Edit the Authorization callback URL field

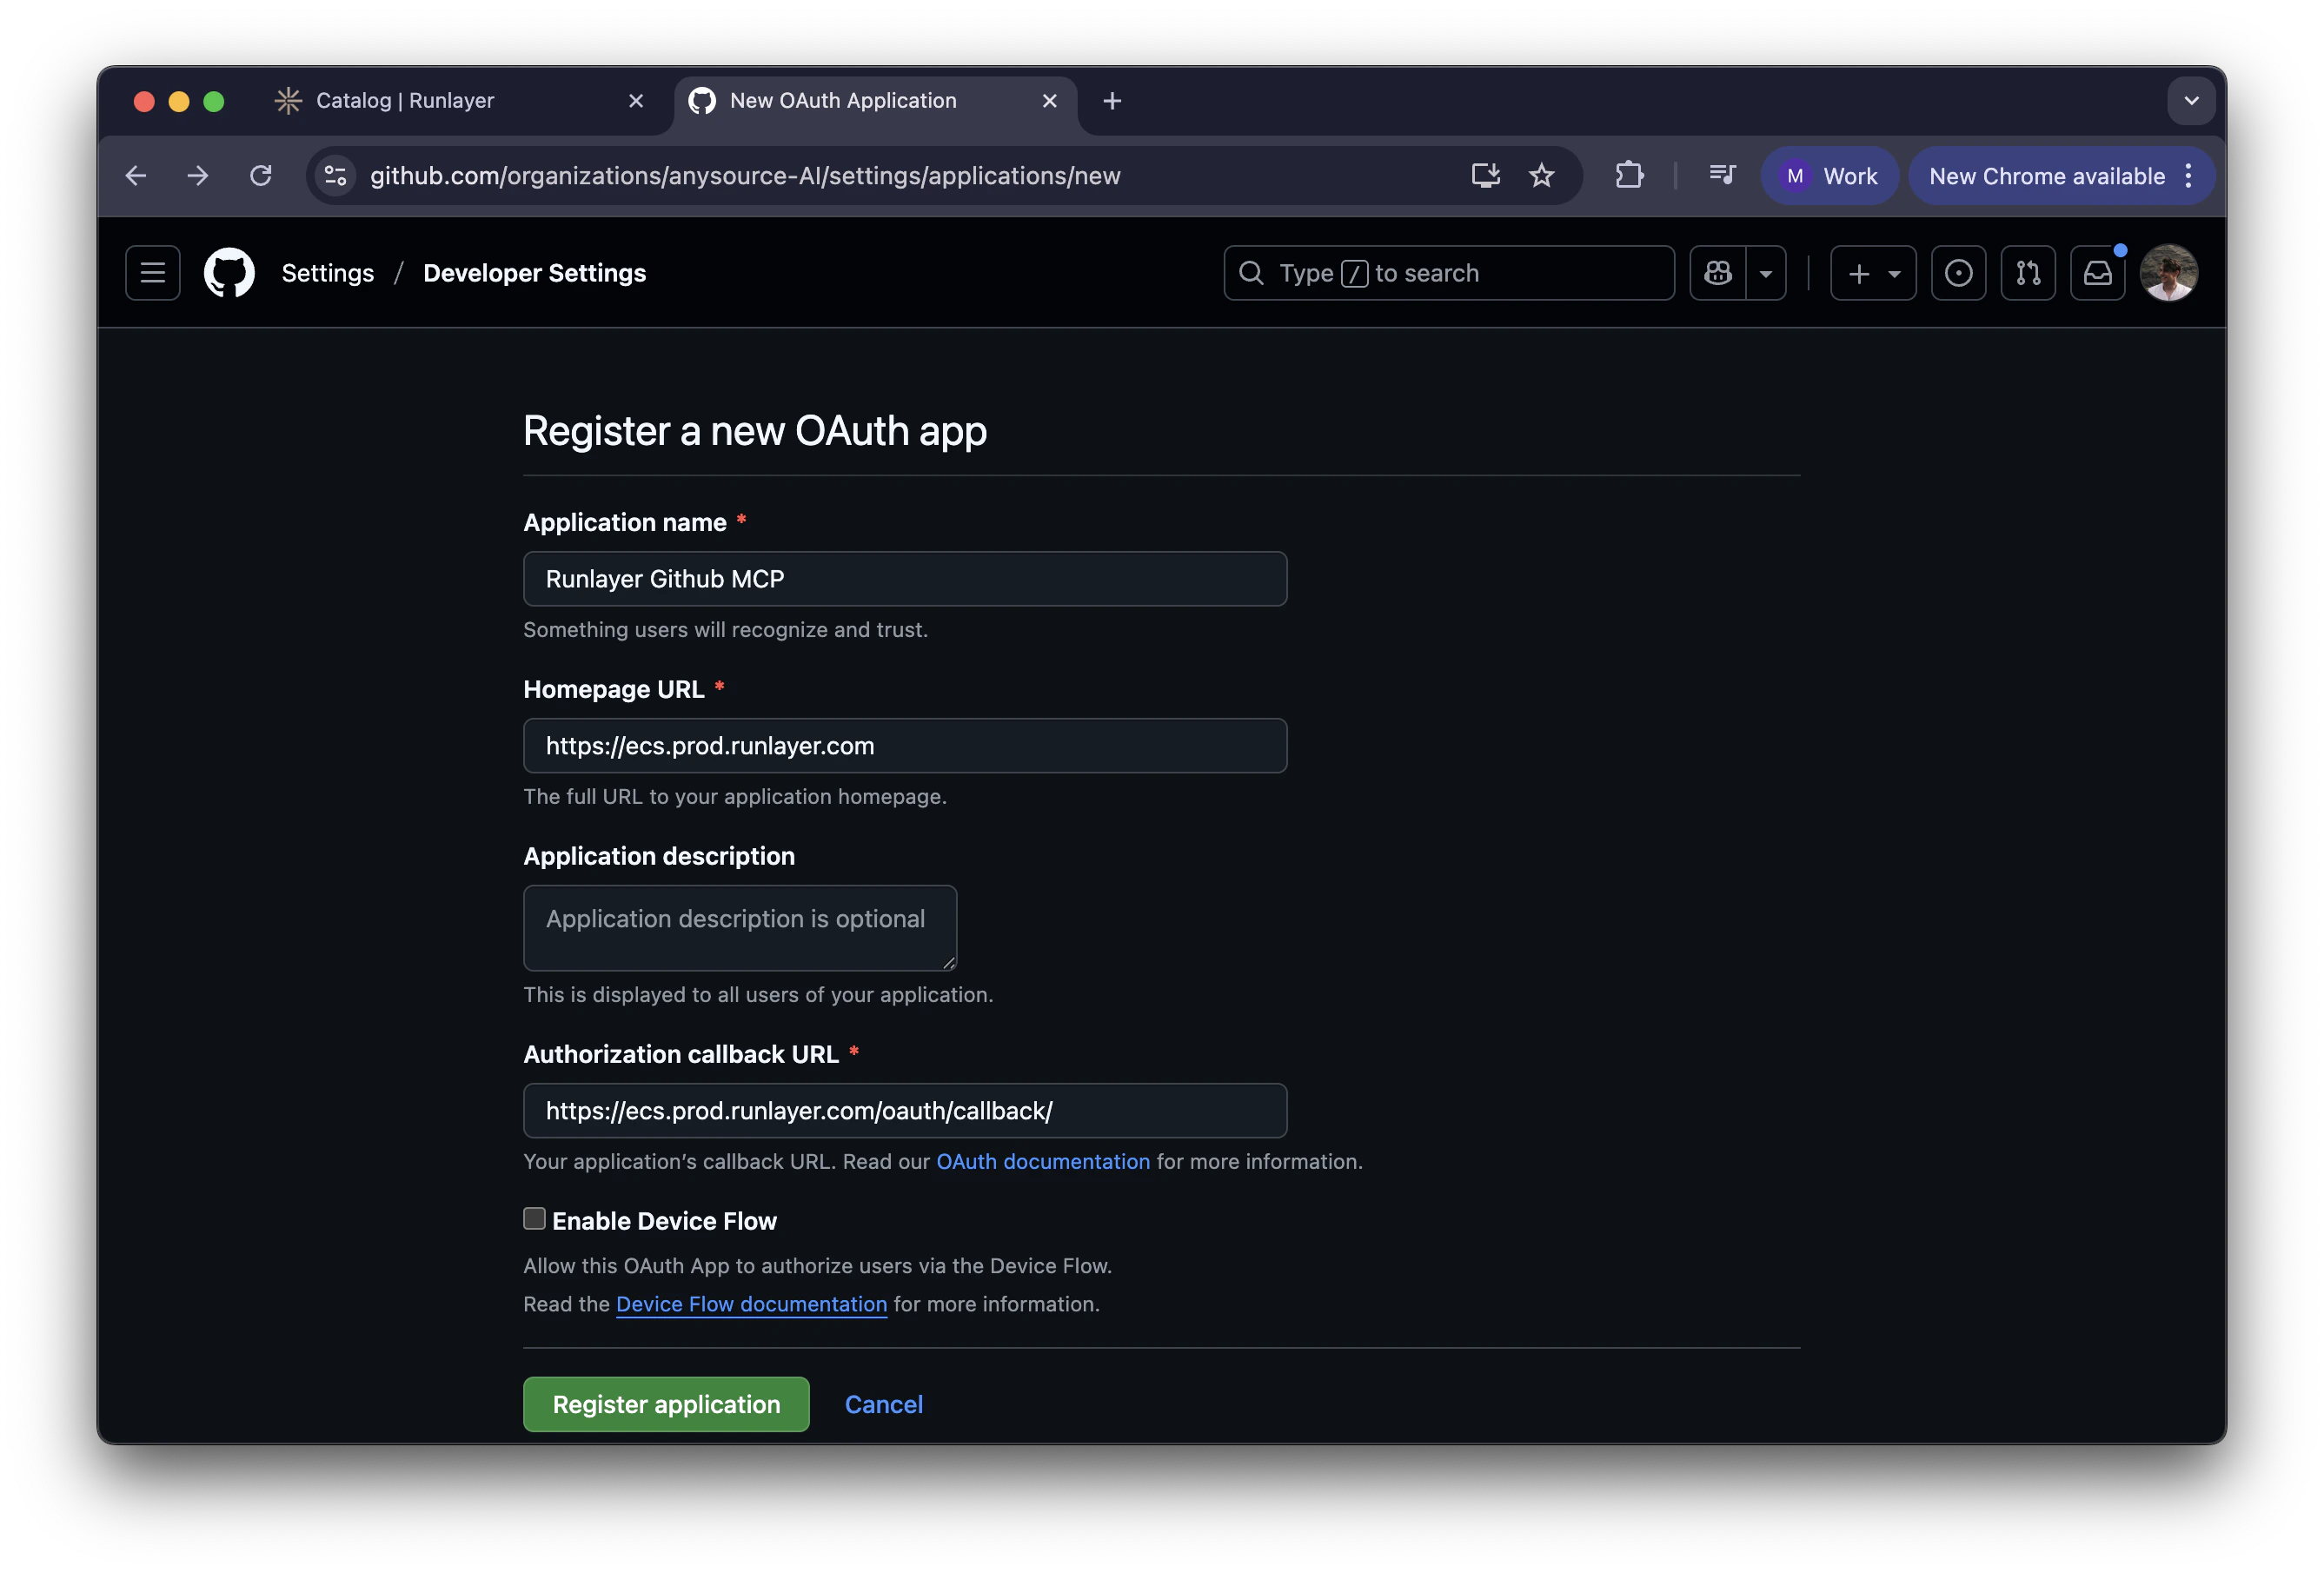(x=905, y=1111)
